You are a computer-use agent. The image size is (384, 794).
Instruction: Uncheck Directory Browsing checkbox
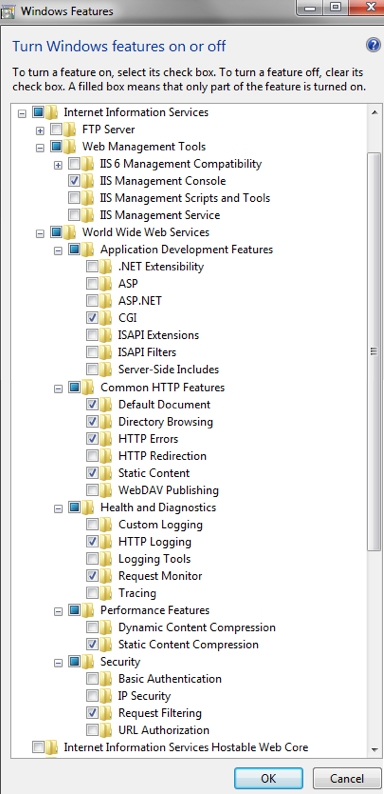93,421
